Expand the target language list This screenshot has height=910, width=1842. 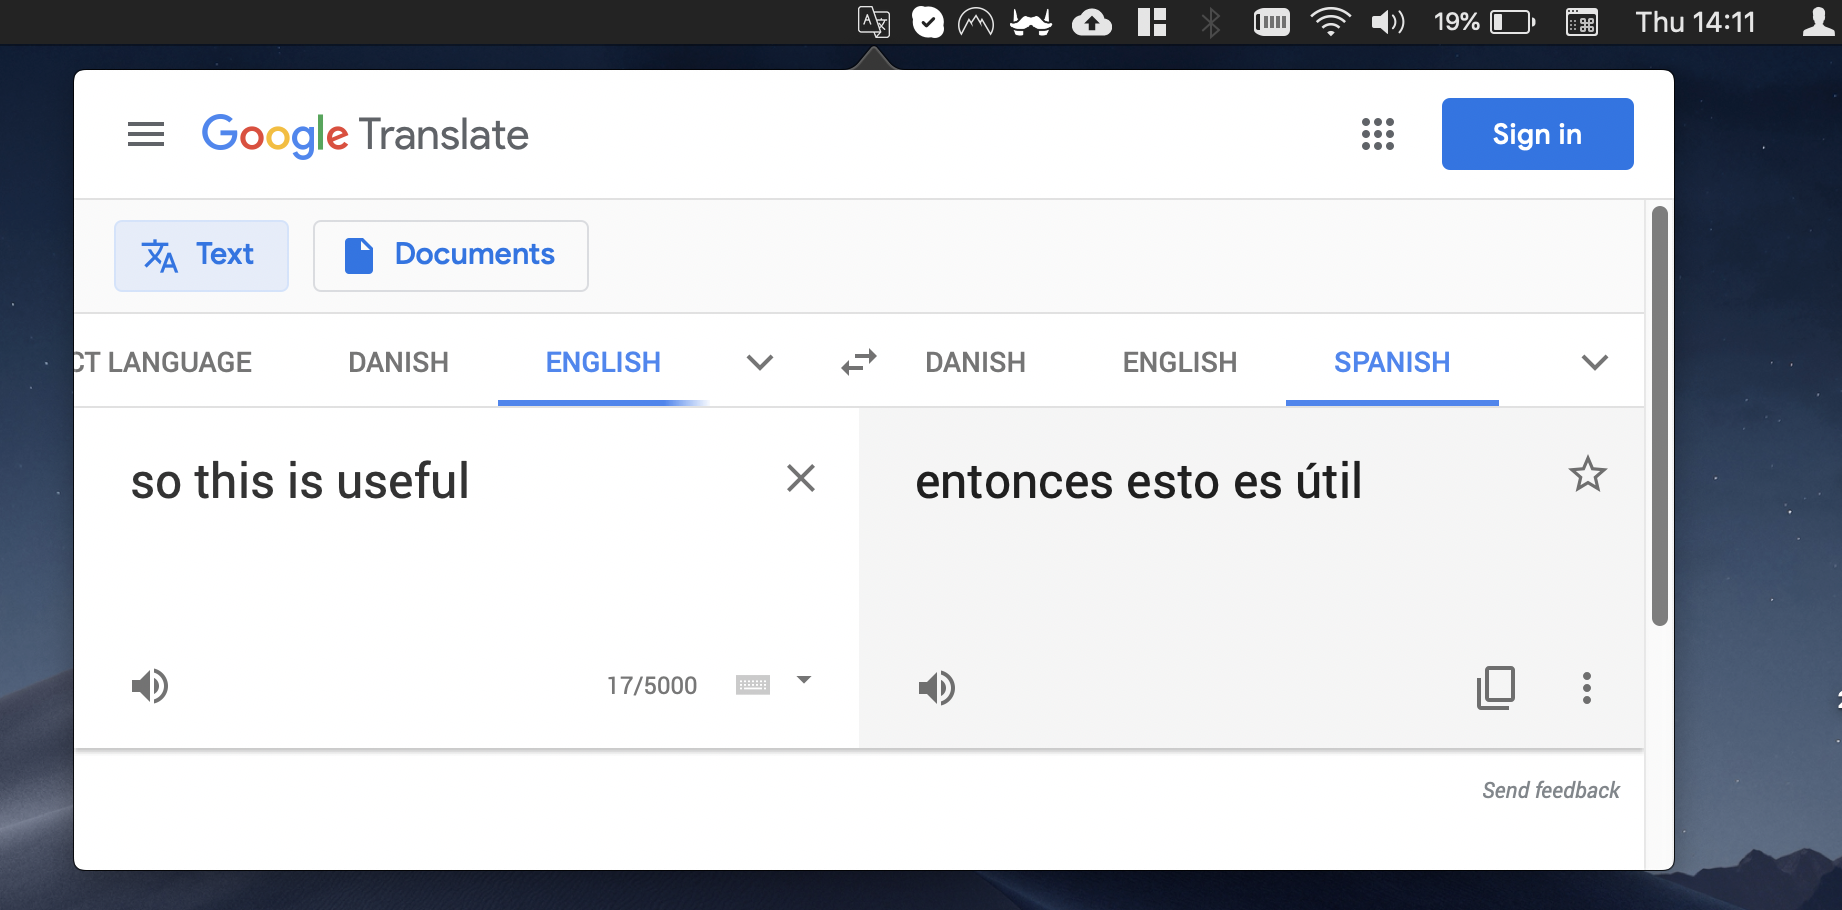1595,362
